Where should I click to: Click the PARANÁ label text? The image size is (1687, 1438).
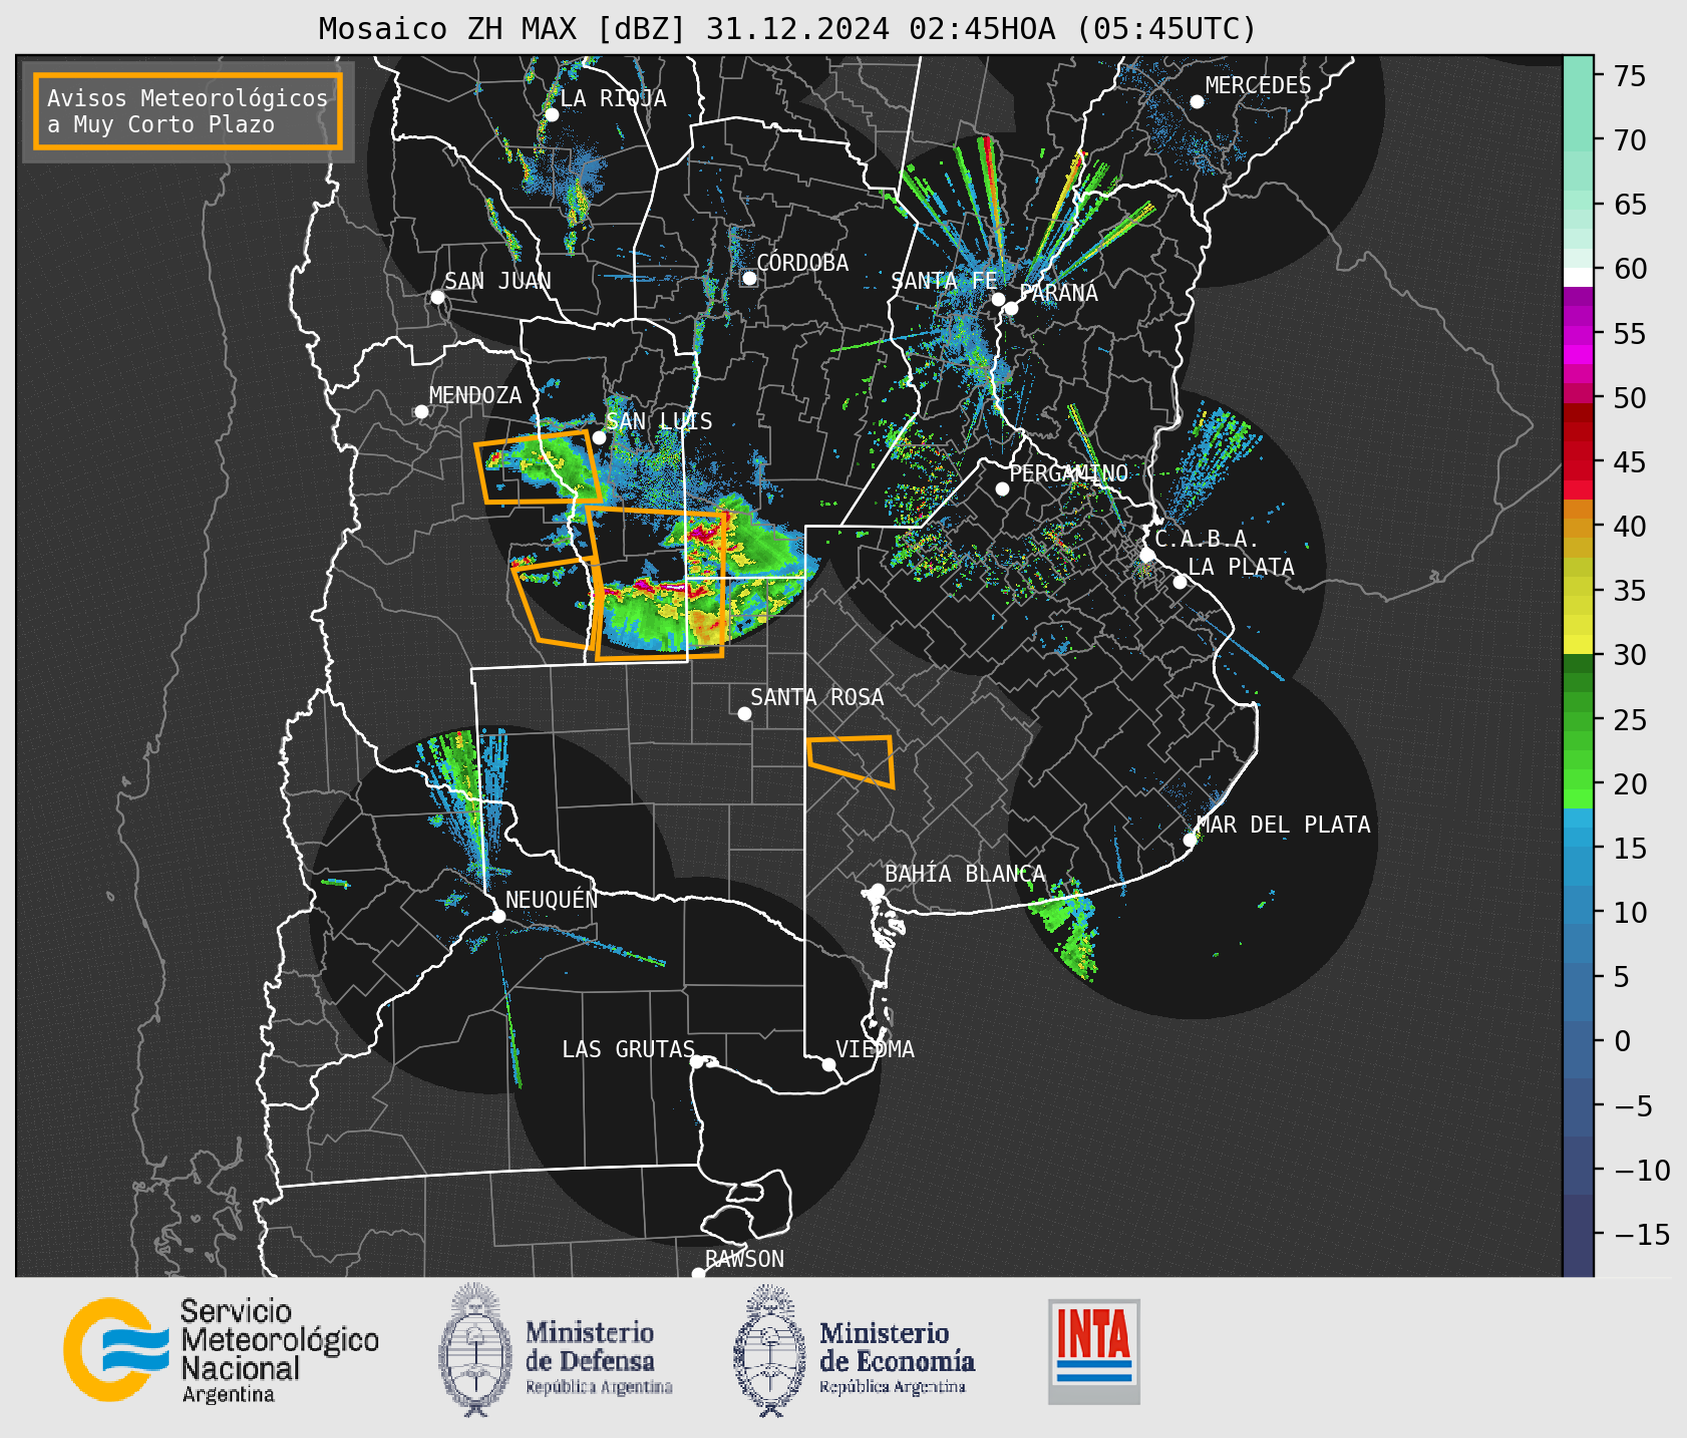pos(1058,293)
